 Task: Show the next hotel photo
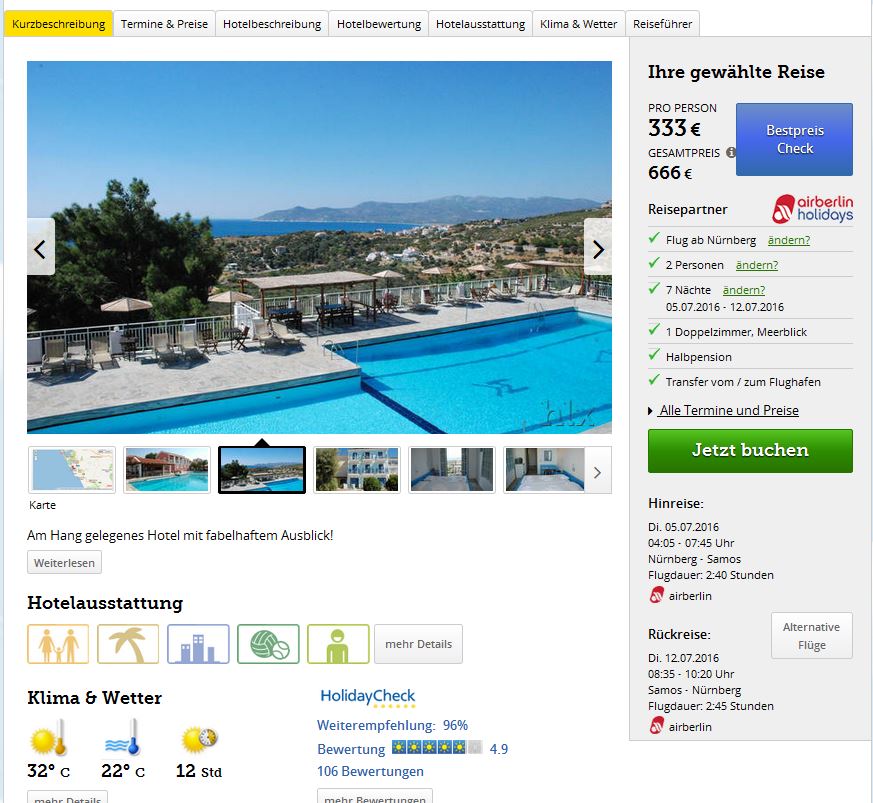click(x=598, y=249)
